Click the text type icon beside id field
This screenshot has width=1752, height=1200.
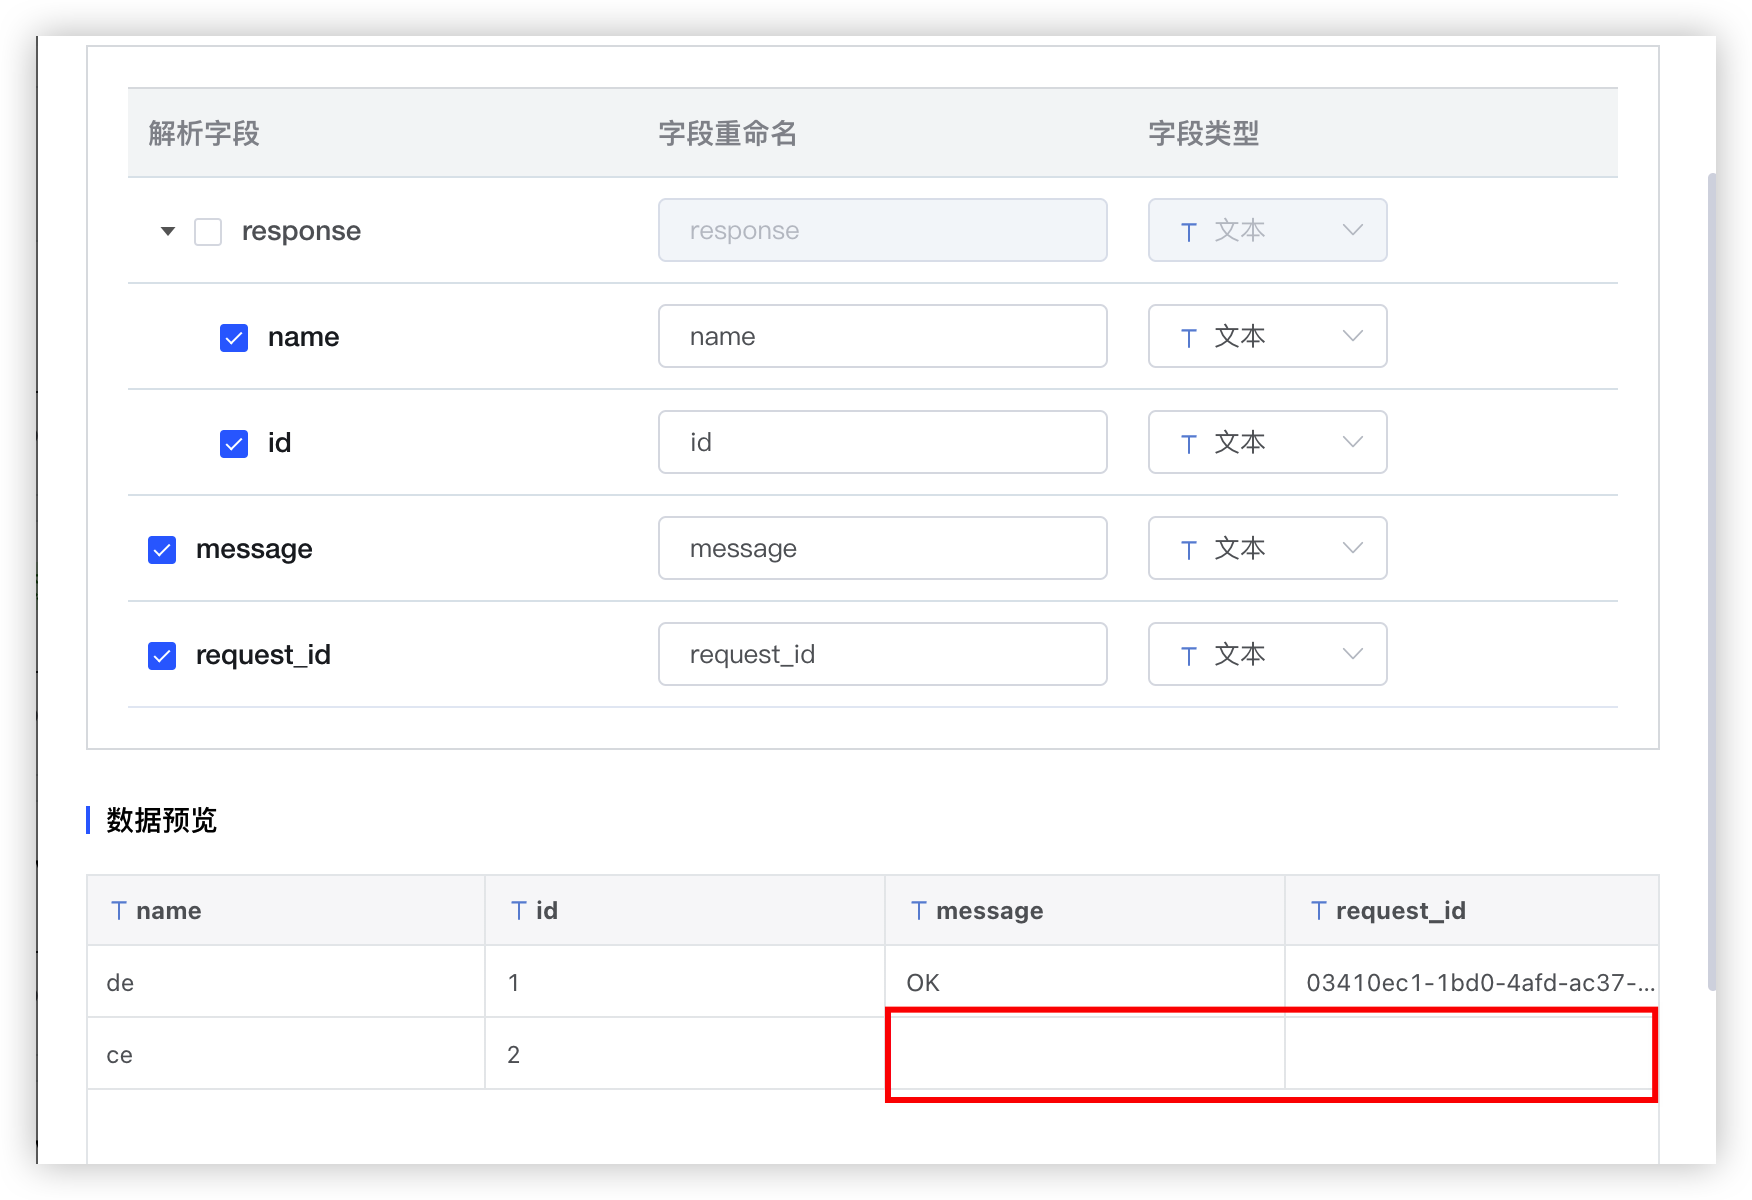[x=1189, y=442]
